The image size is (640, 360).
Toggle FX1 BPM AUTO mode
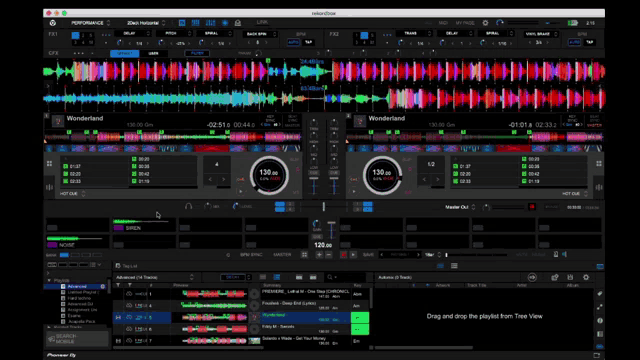coord(293,42)
